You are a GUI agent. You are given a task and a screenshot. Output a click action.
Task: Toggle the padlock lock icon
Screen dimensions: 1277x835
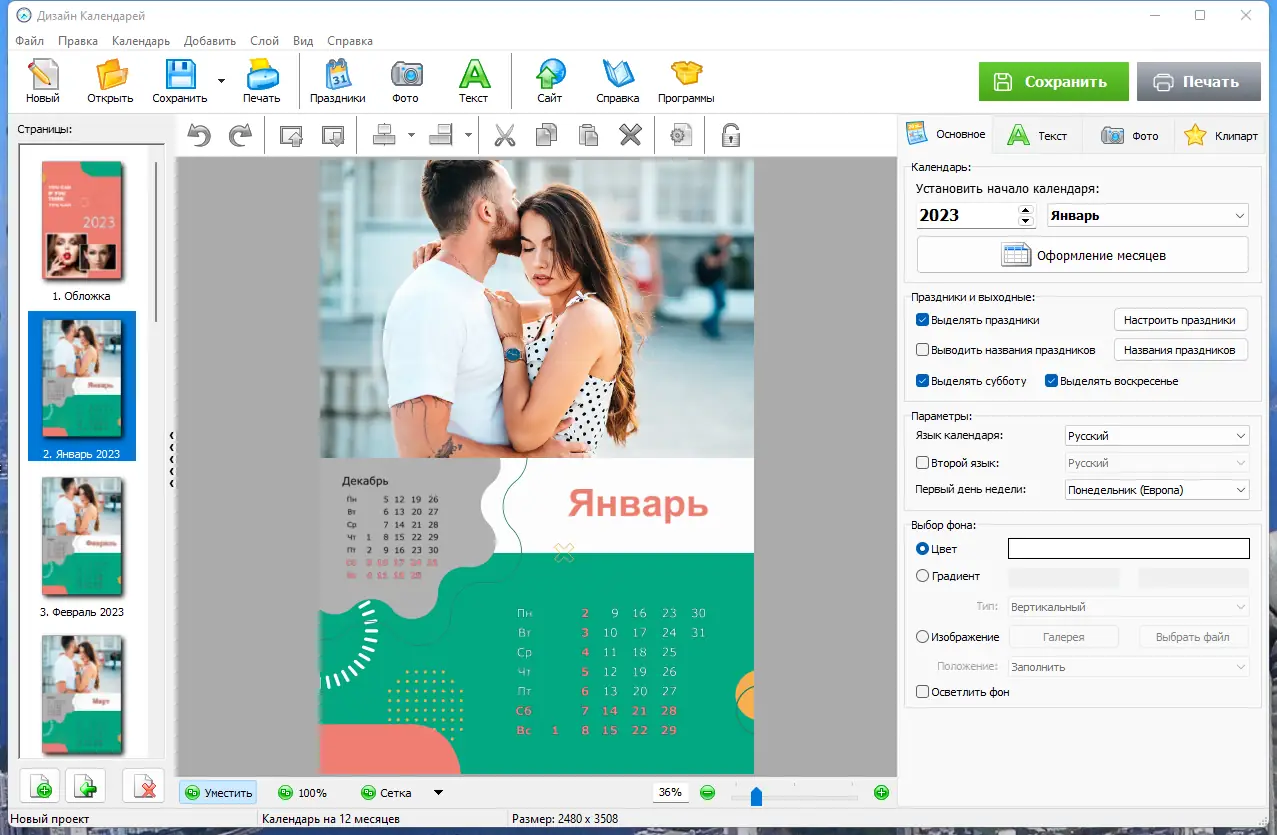click(x=731, y=135)
